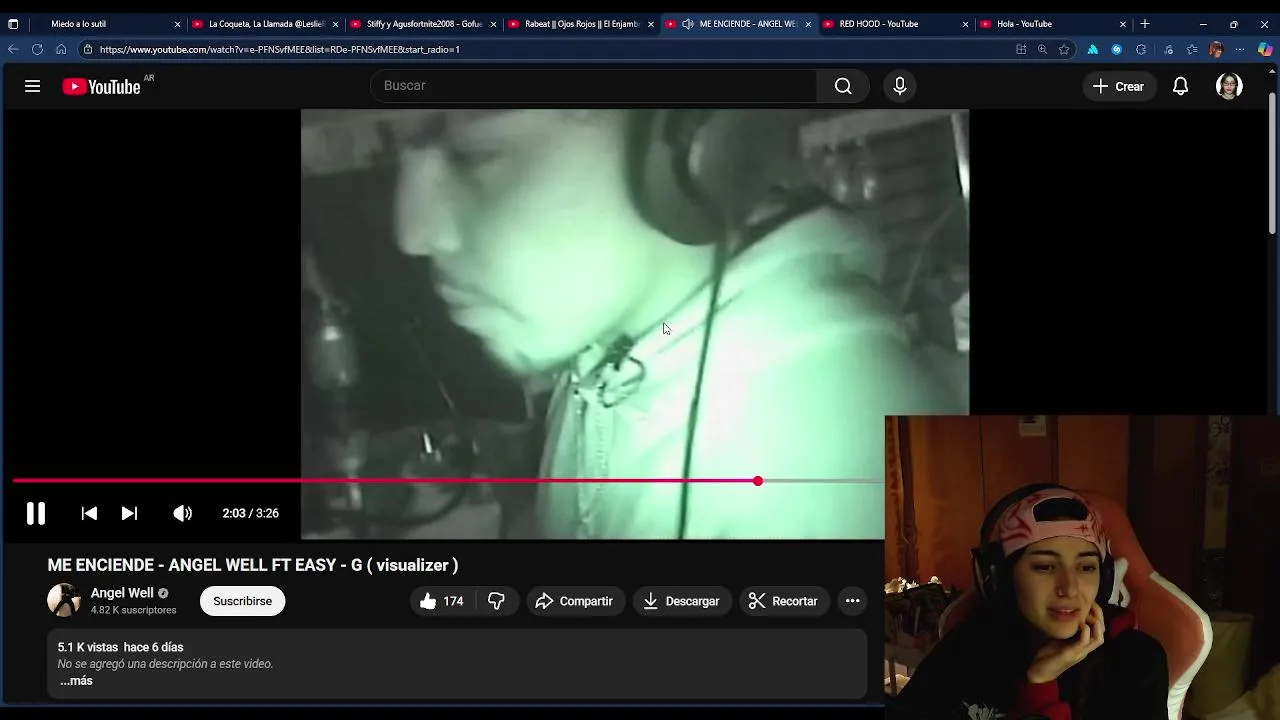Go to the YouTube home logo
The width and height of the screenshot is (1280, 720).
101,87
